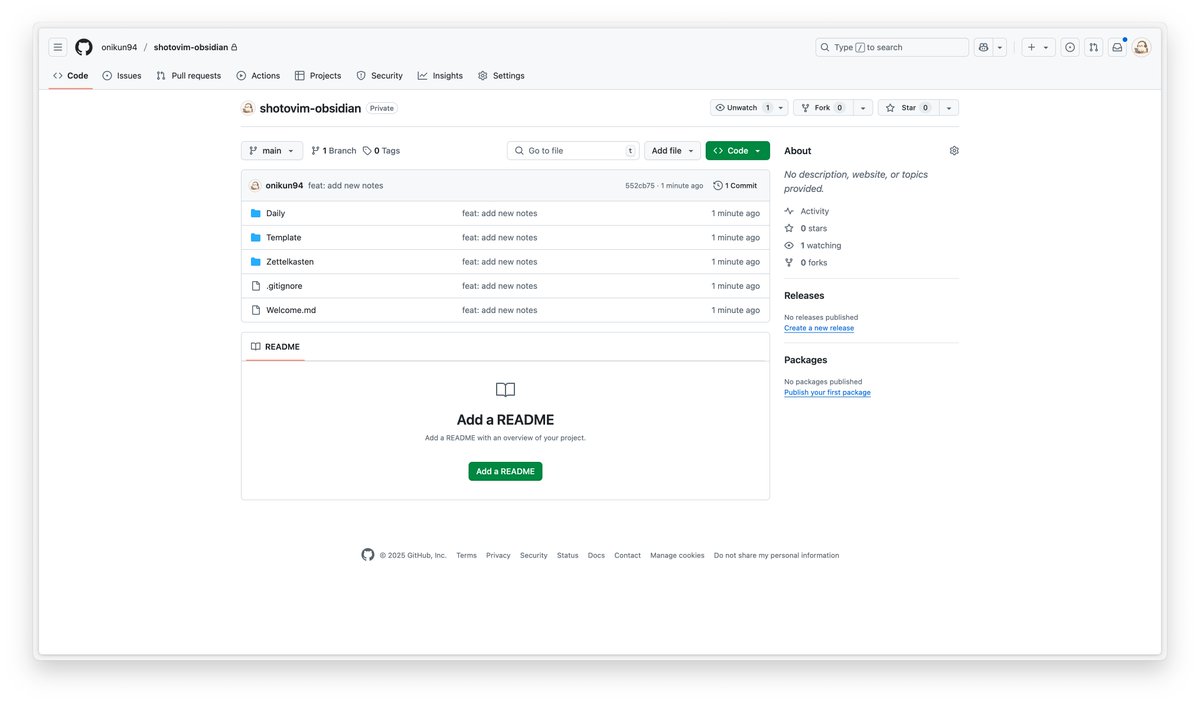Open the Template folder

tap(284, 238)
